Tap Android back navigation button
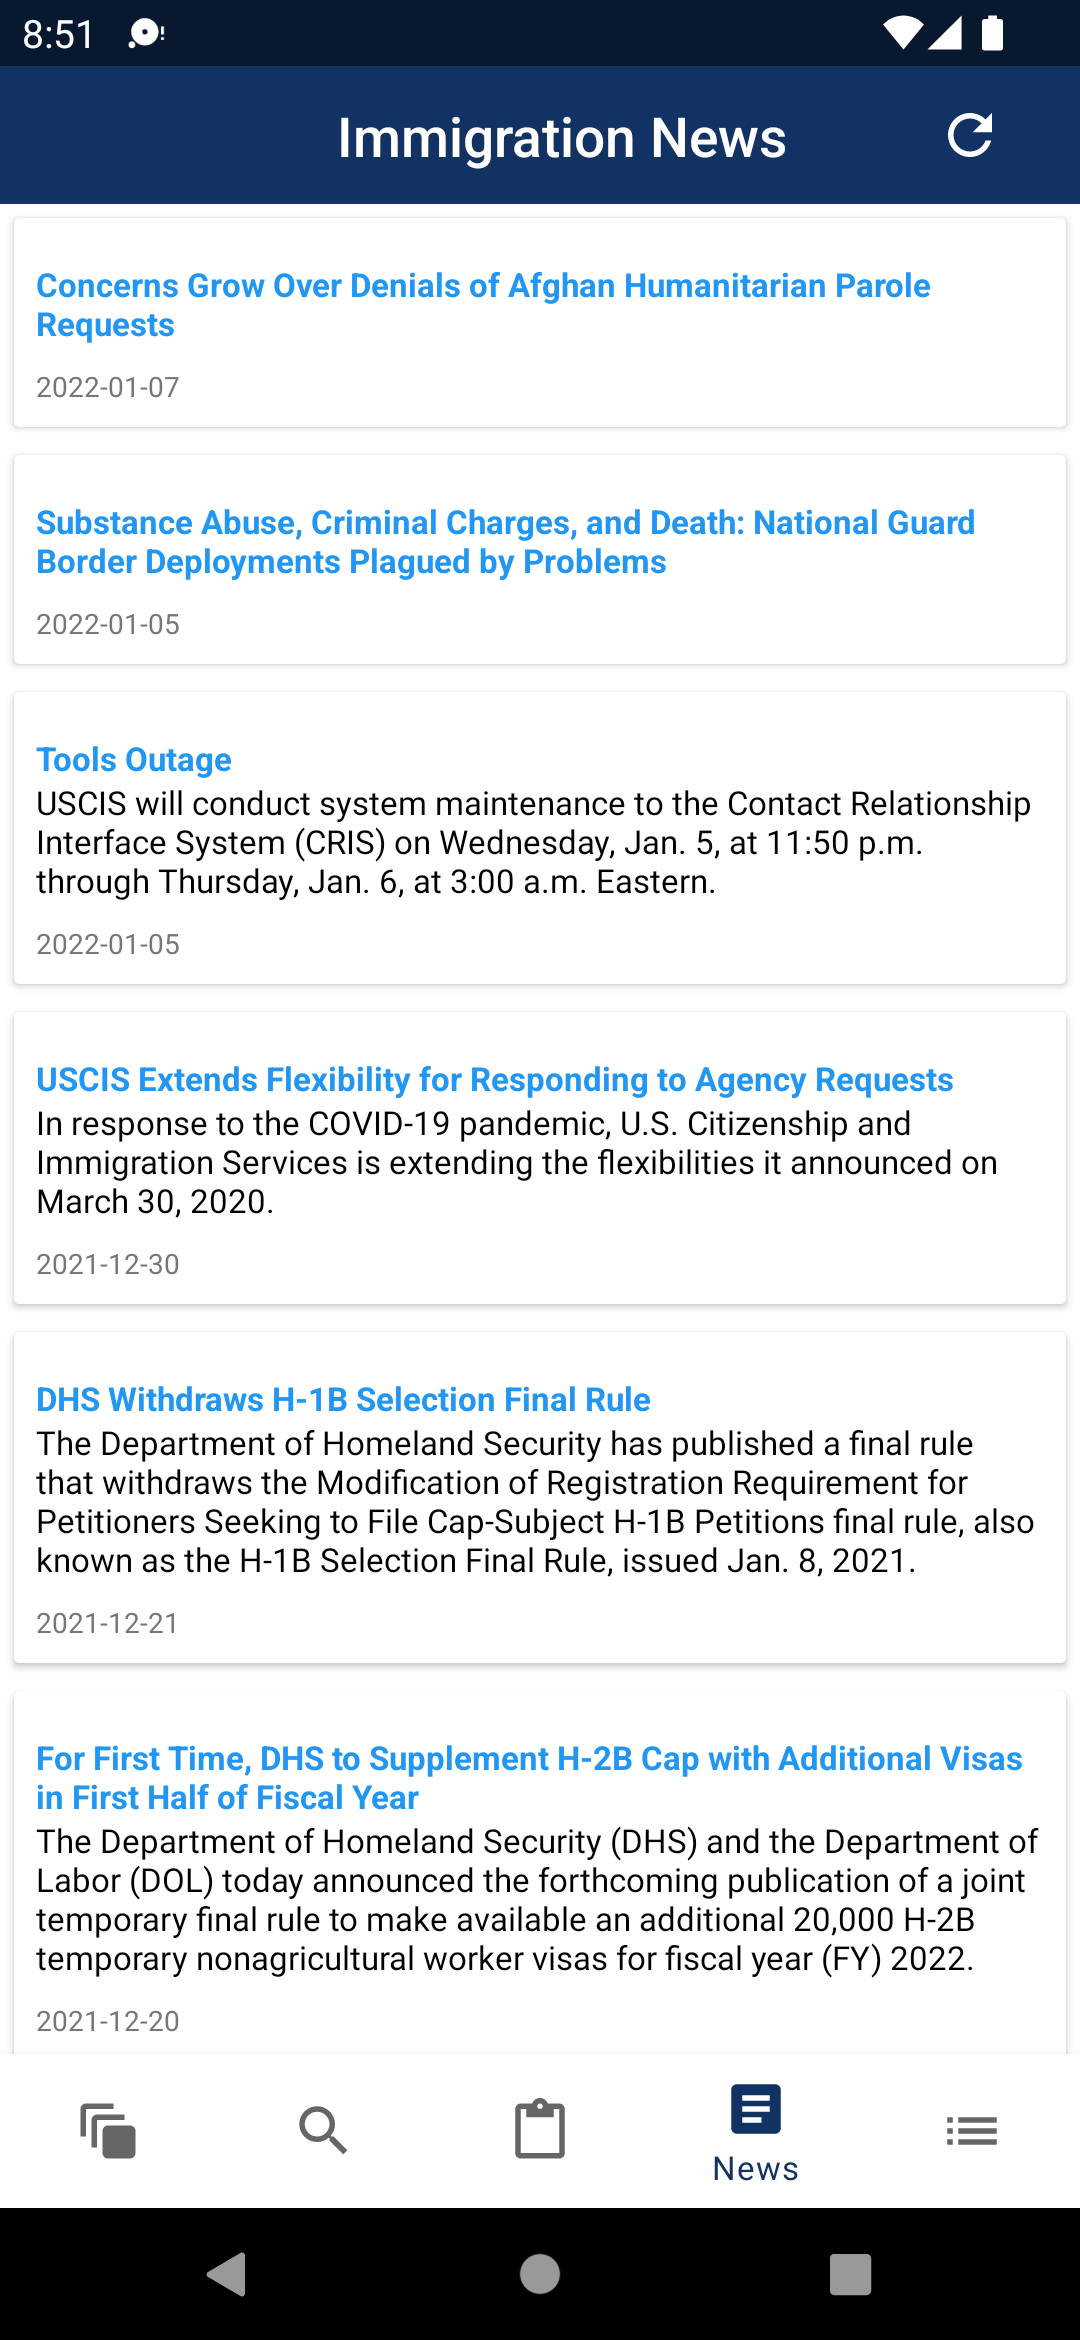This screenshot has height=2340, width=1080. pyautogui.click(x=227, y=2274)
